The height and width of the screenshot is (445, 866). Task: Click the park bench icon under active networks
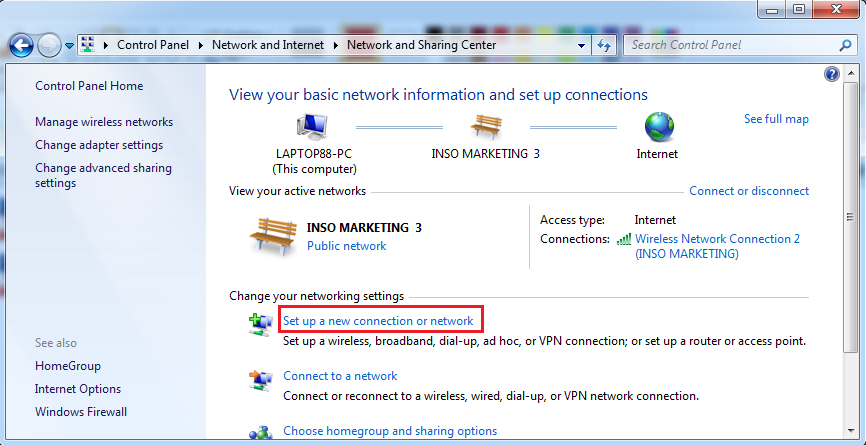[271, 236]
